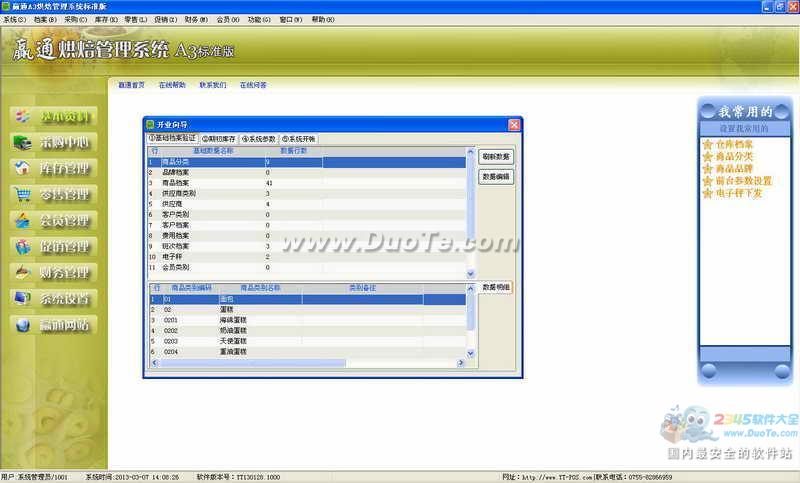Switch to the 系统开账 tab

pyautogui.click(x=298, y=139)
